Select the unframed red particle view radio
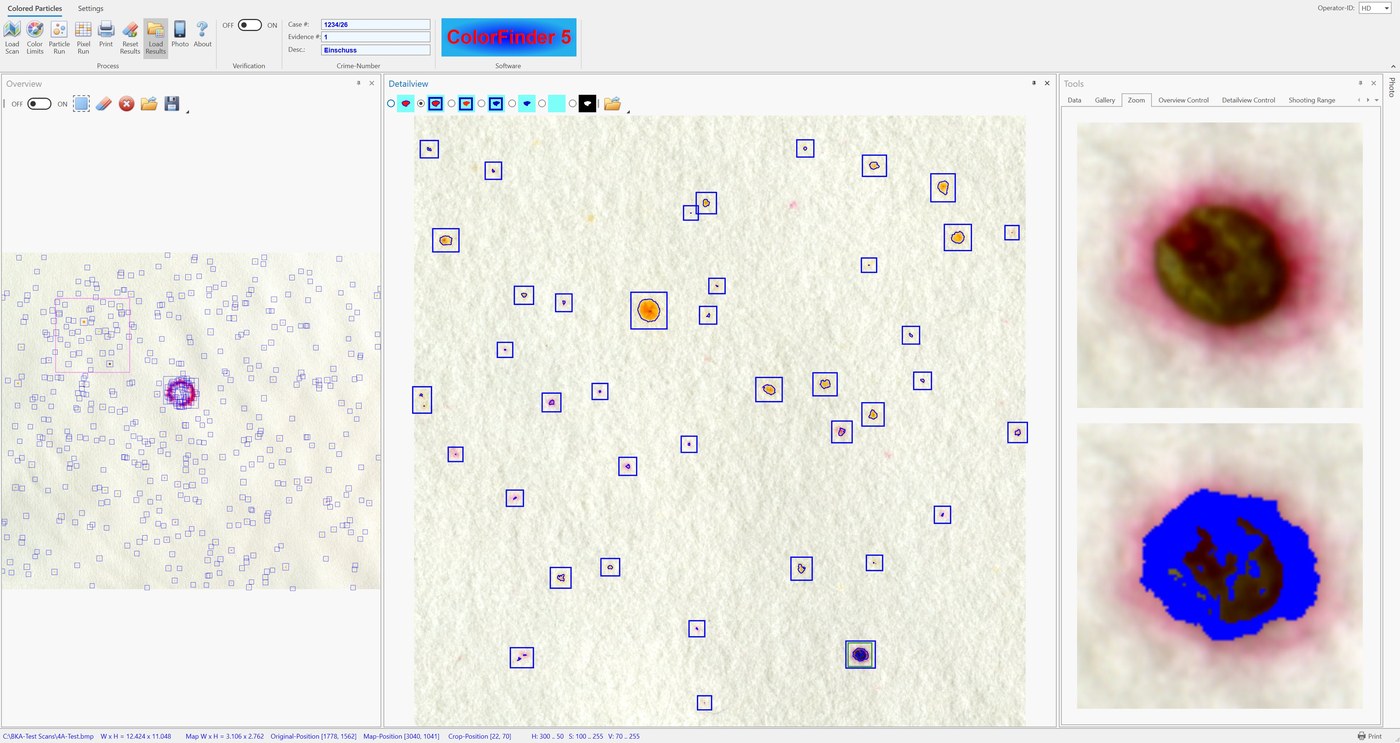1400x743 pixels. pos(391,104)
